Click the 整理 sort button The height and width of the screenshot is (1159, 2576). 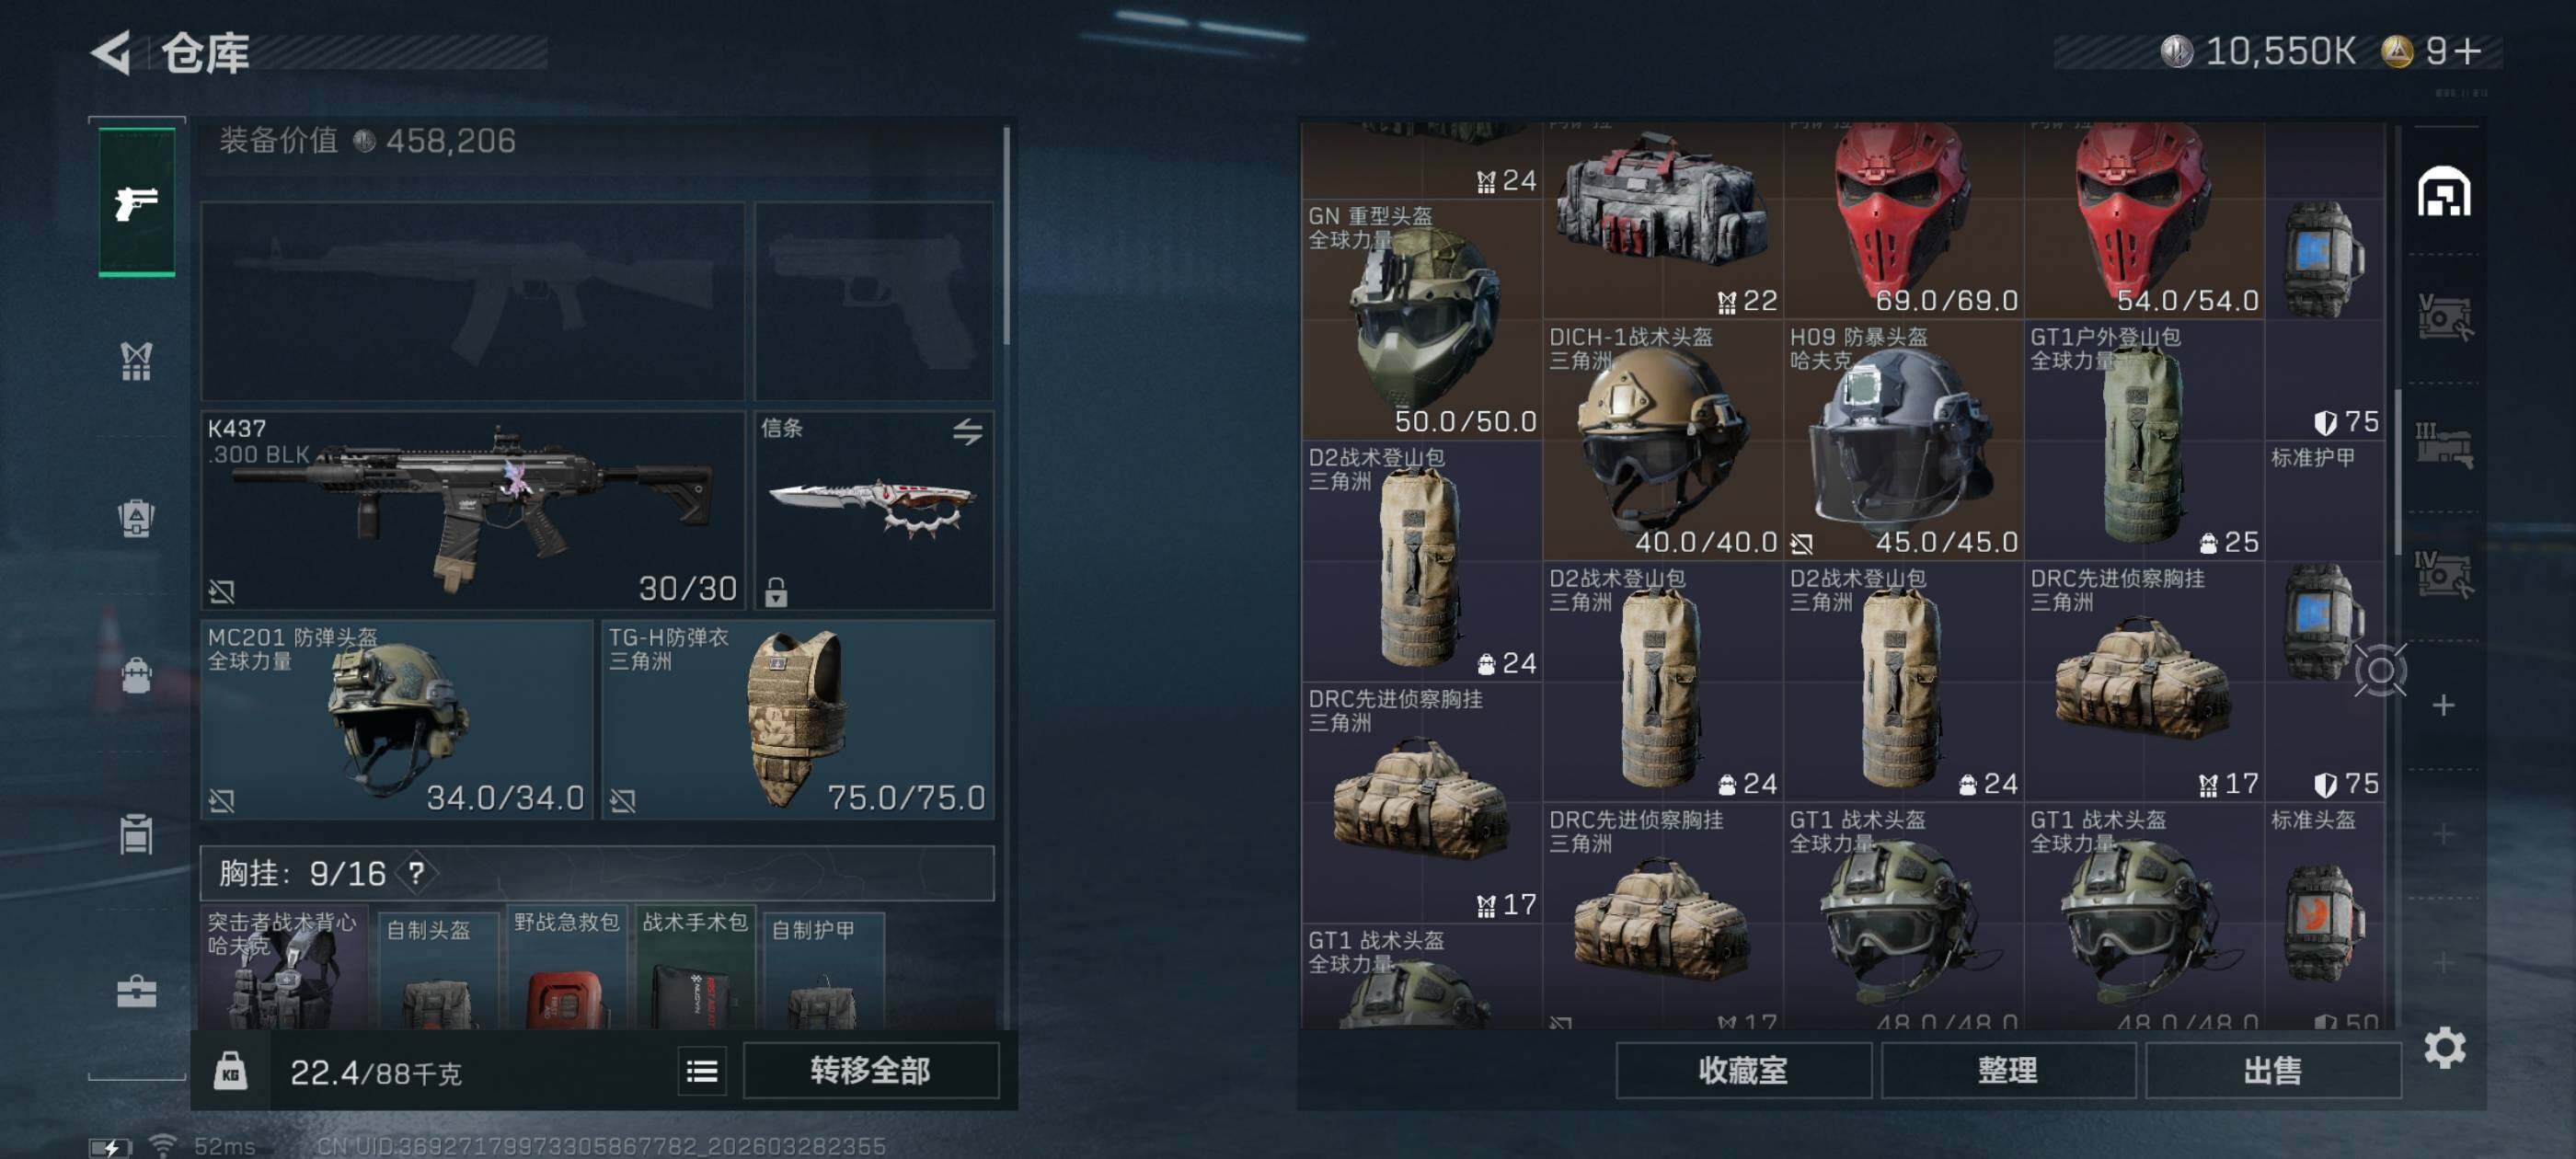coord(2007,1071)
